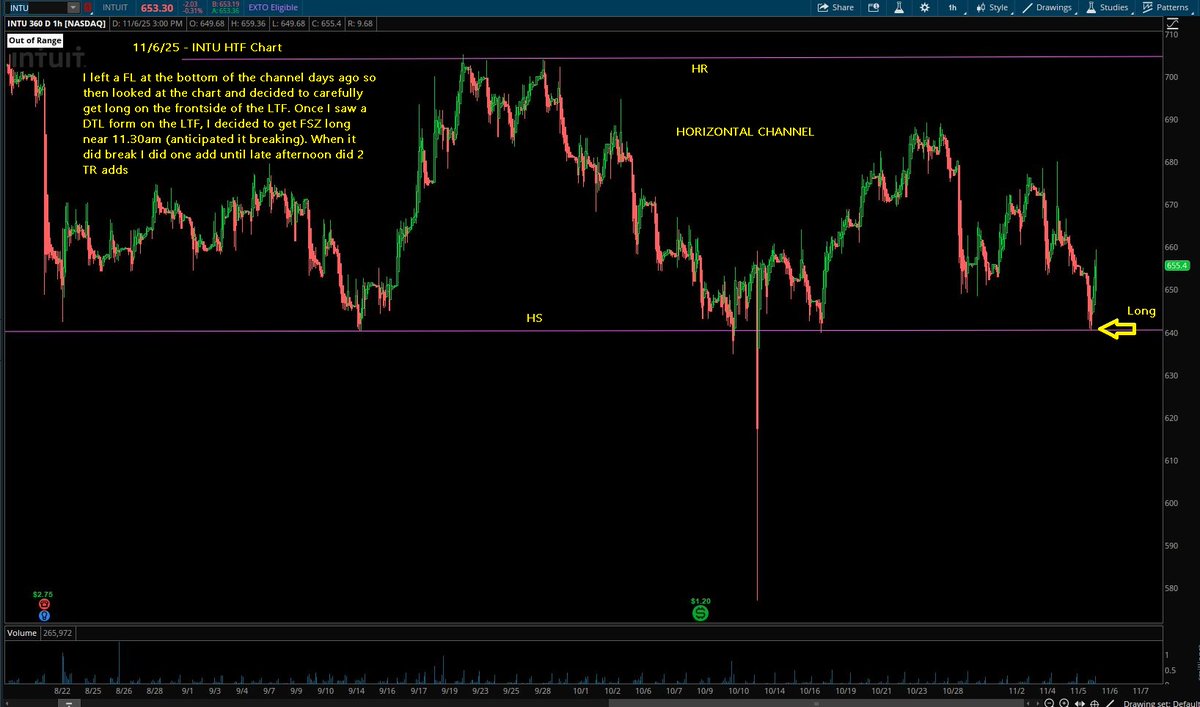Click the Long text annotation

1141,311
